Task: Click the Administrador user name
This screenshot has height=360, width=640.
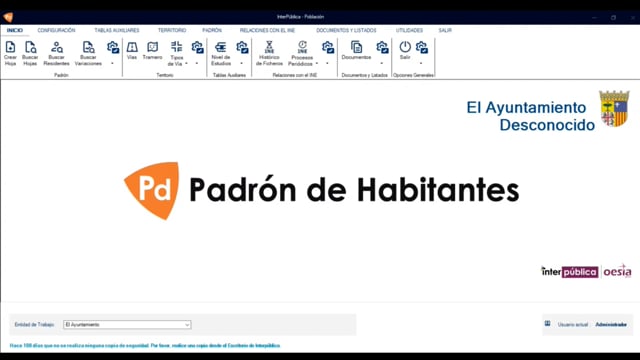Action: 611,324
